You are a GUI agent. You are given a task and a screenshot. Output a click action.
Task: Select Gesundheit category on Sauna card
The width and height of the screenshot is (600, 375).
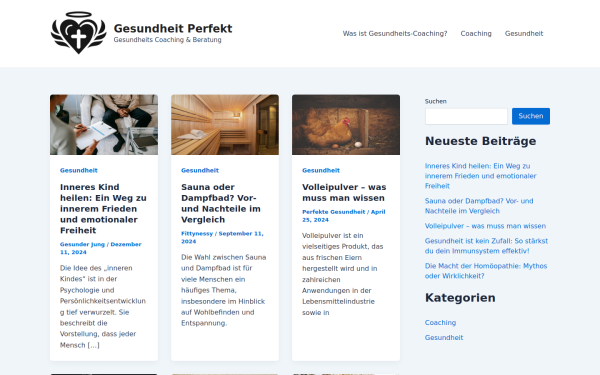point(200,171)
